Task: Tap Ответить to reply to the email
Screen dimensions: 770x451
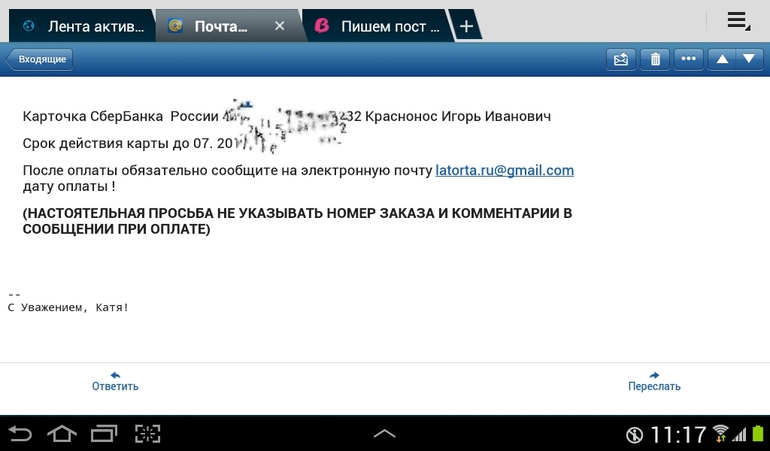Action: coord(115,380)
